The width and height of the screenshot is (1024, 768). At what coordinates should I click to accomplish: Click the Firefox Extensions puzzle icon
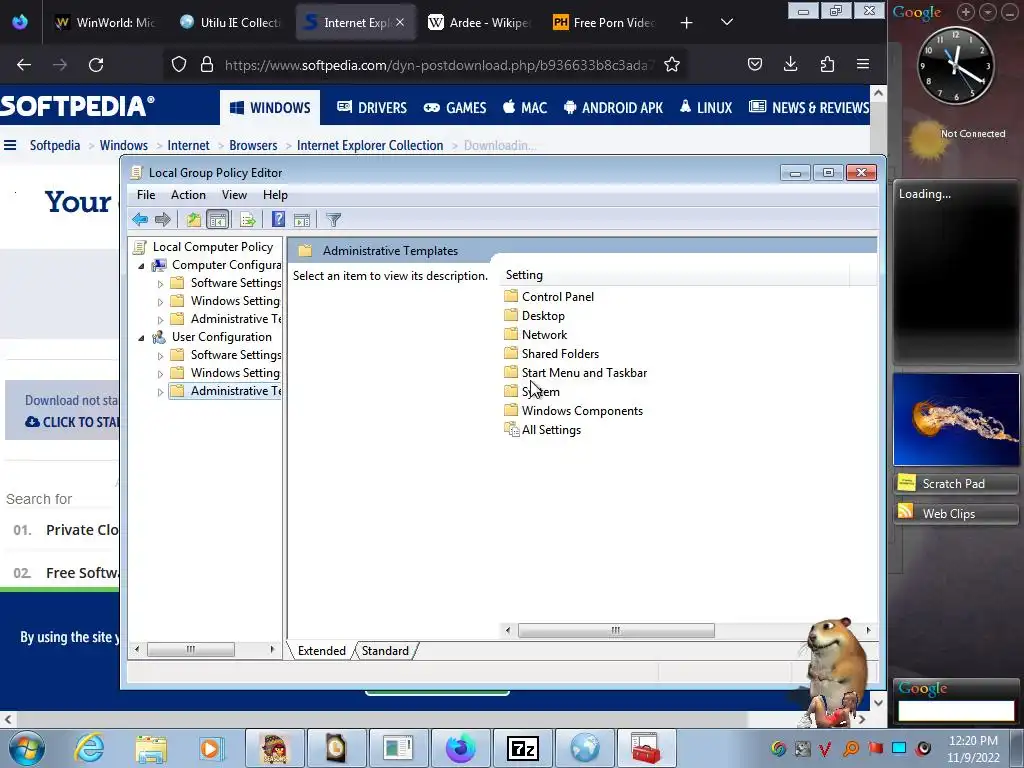click(x=827, y=64)
